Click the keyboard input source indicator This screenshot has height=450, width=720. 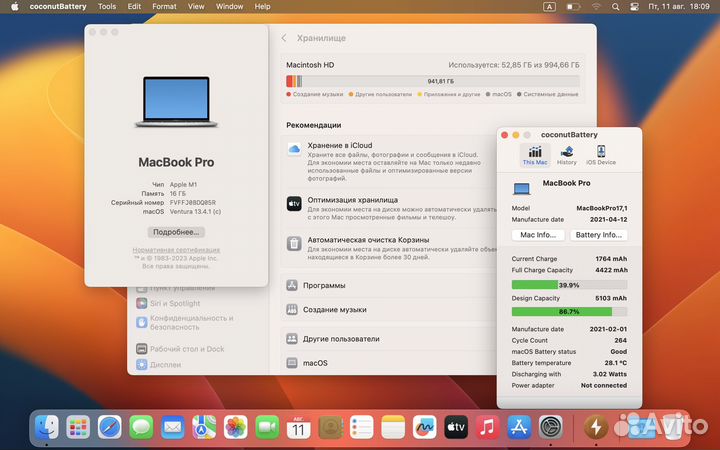point(549,6)
